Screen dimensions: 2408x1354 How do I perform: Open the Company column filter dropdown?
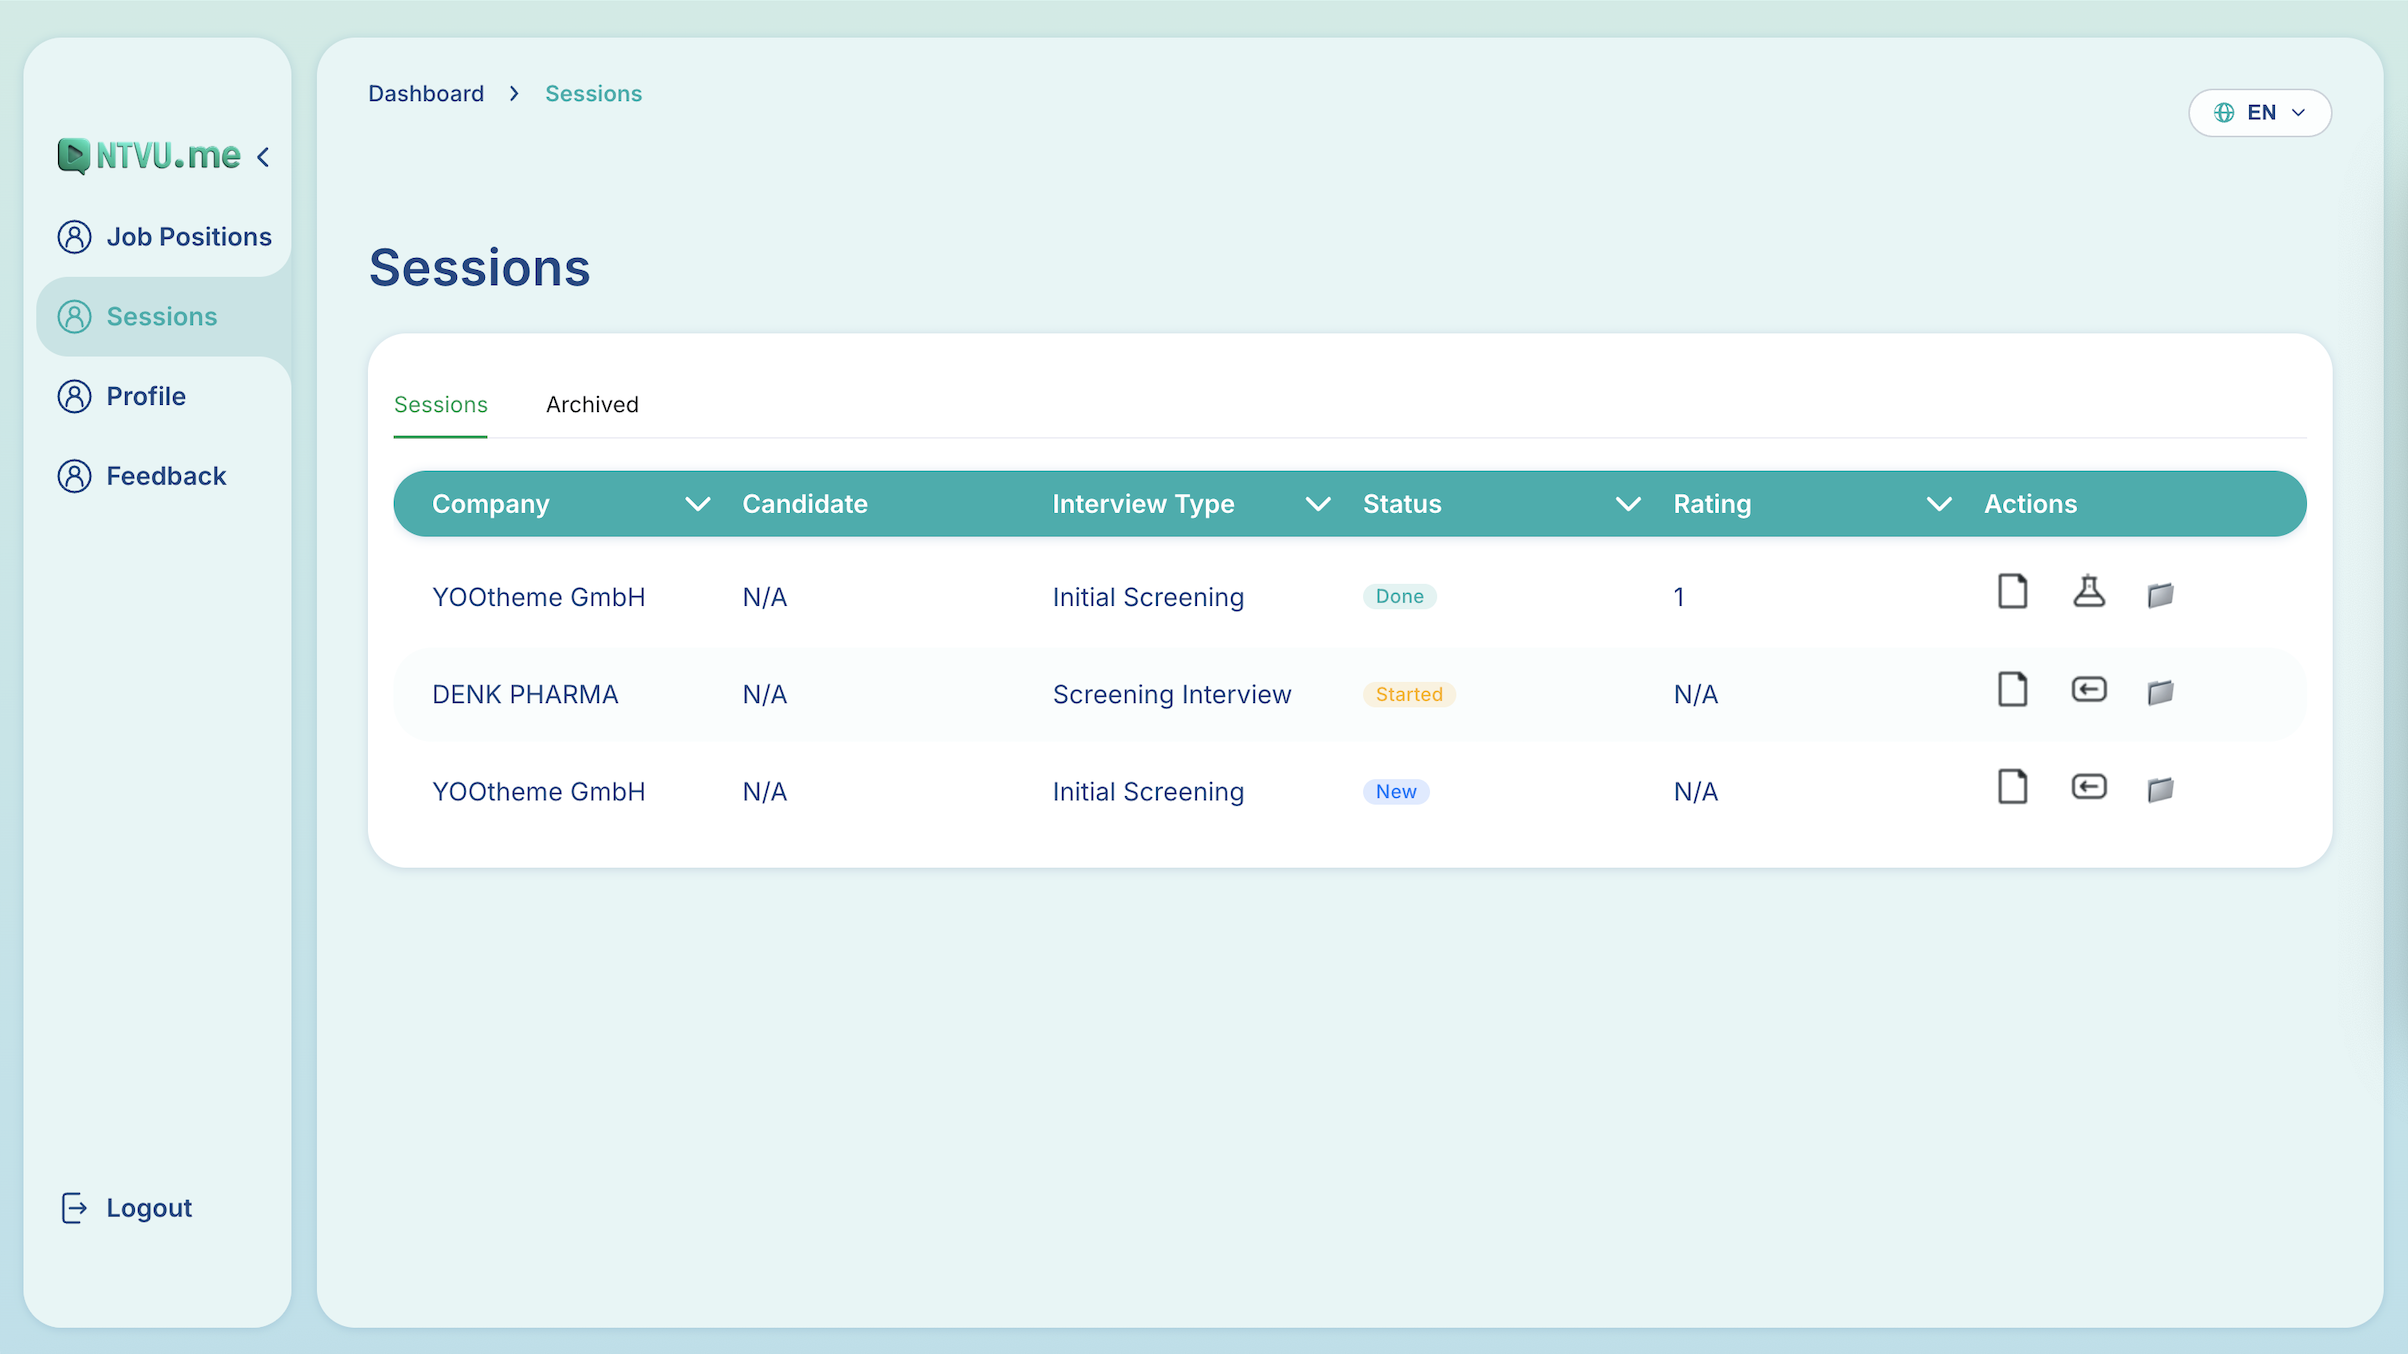[x=698, y=504]
